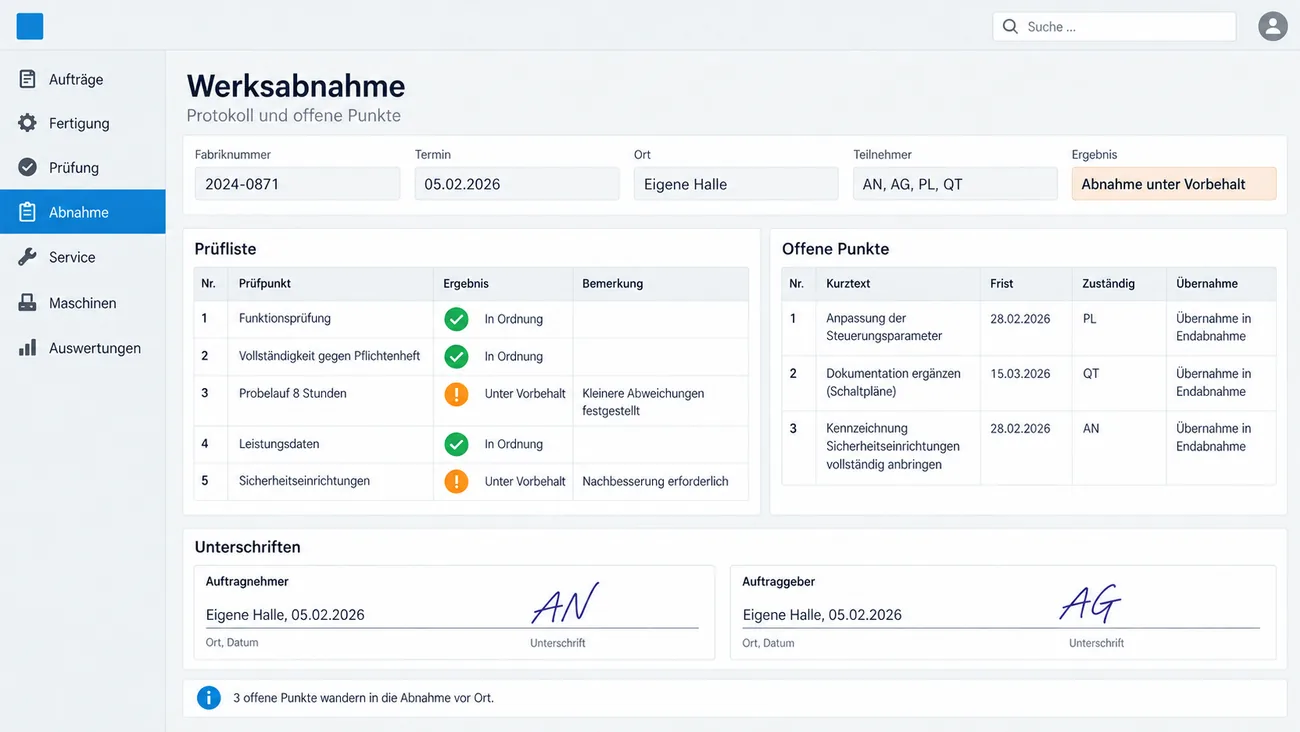Screen dimensions: 1300x732
Task: Select Vollständigkeit gegen Pflichtenheft text
Action: [x=330, y=356]
